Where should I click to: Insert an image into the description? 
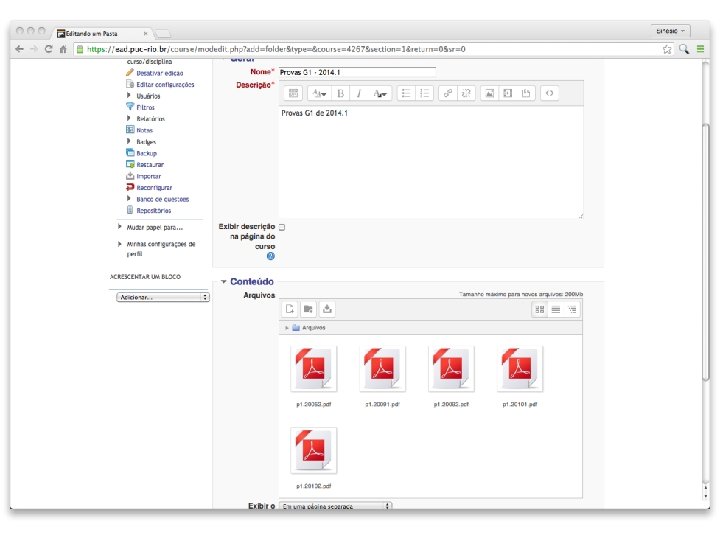[489, 93]
